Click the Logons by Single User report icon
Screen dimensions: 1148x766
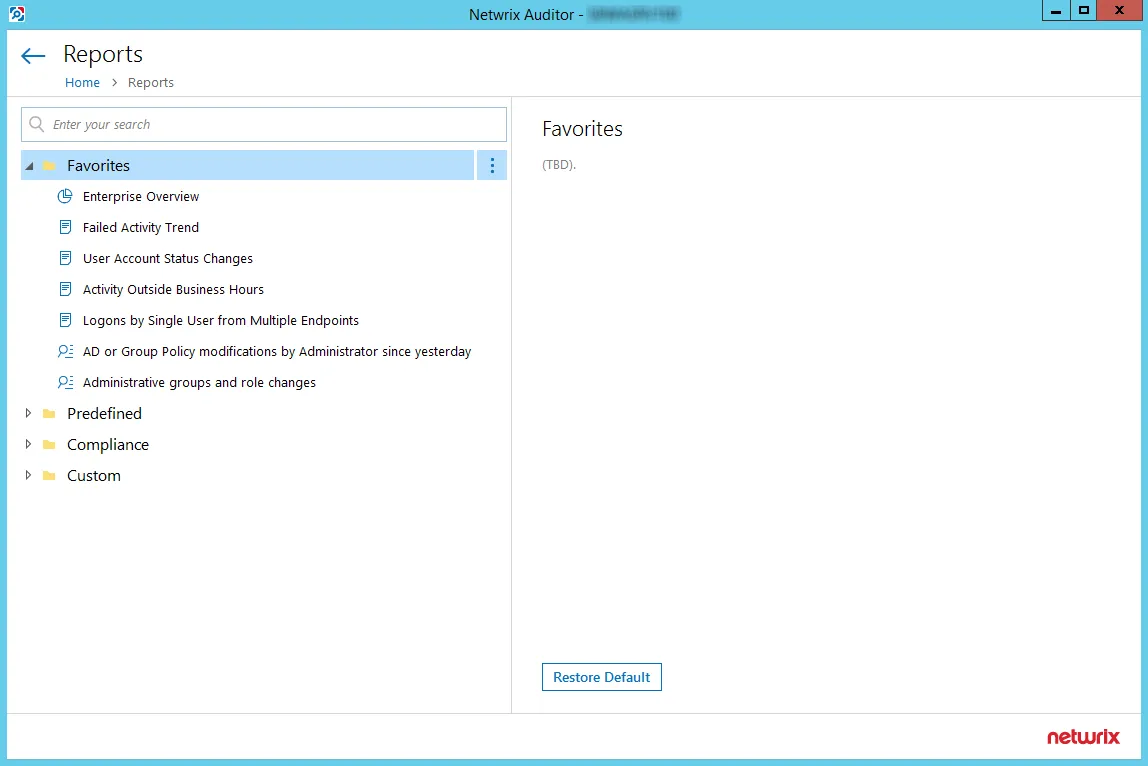pyautogui.click(x=65, y=320)
